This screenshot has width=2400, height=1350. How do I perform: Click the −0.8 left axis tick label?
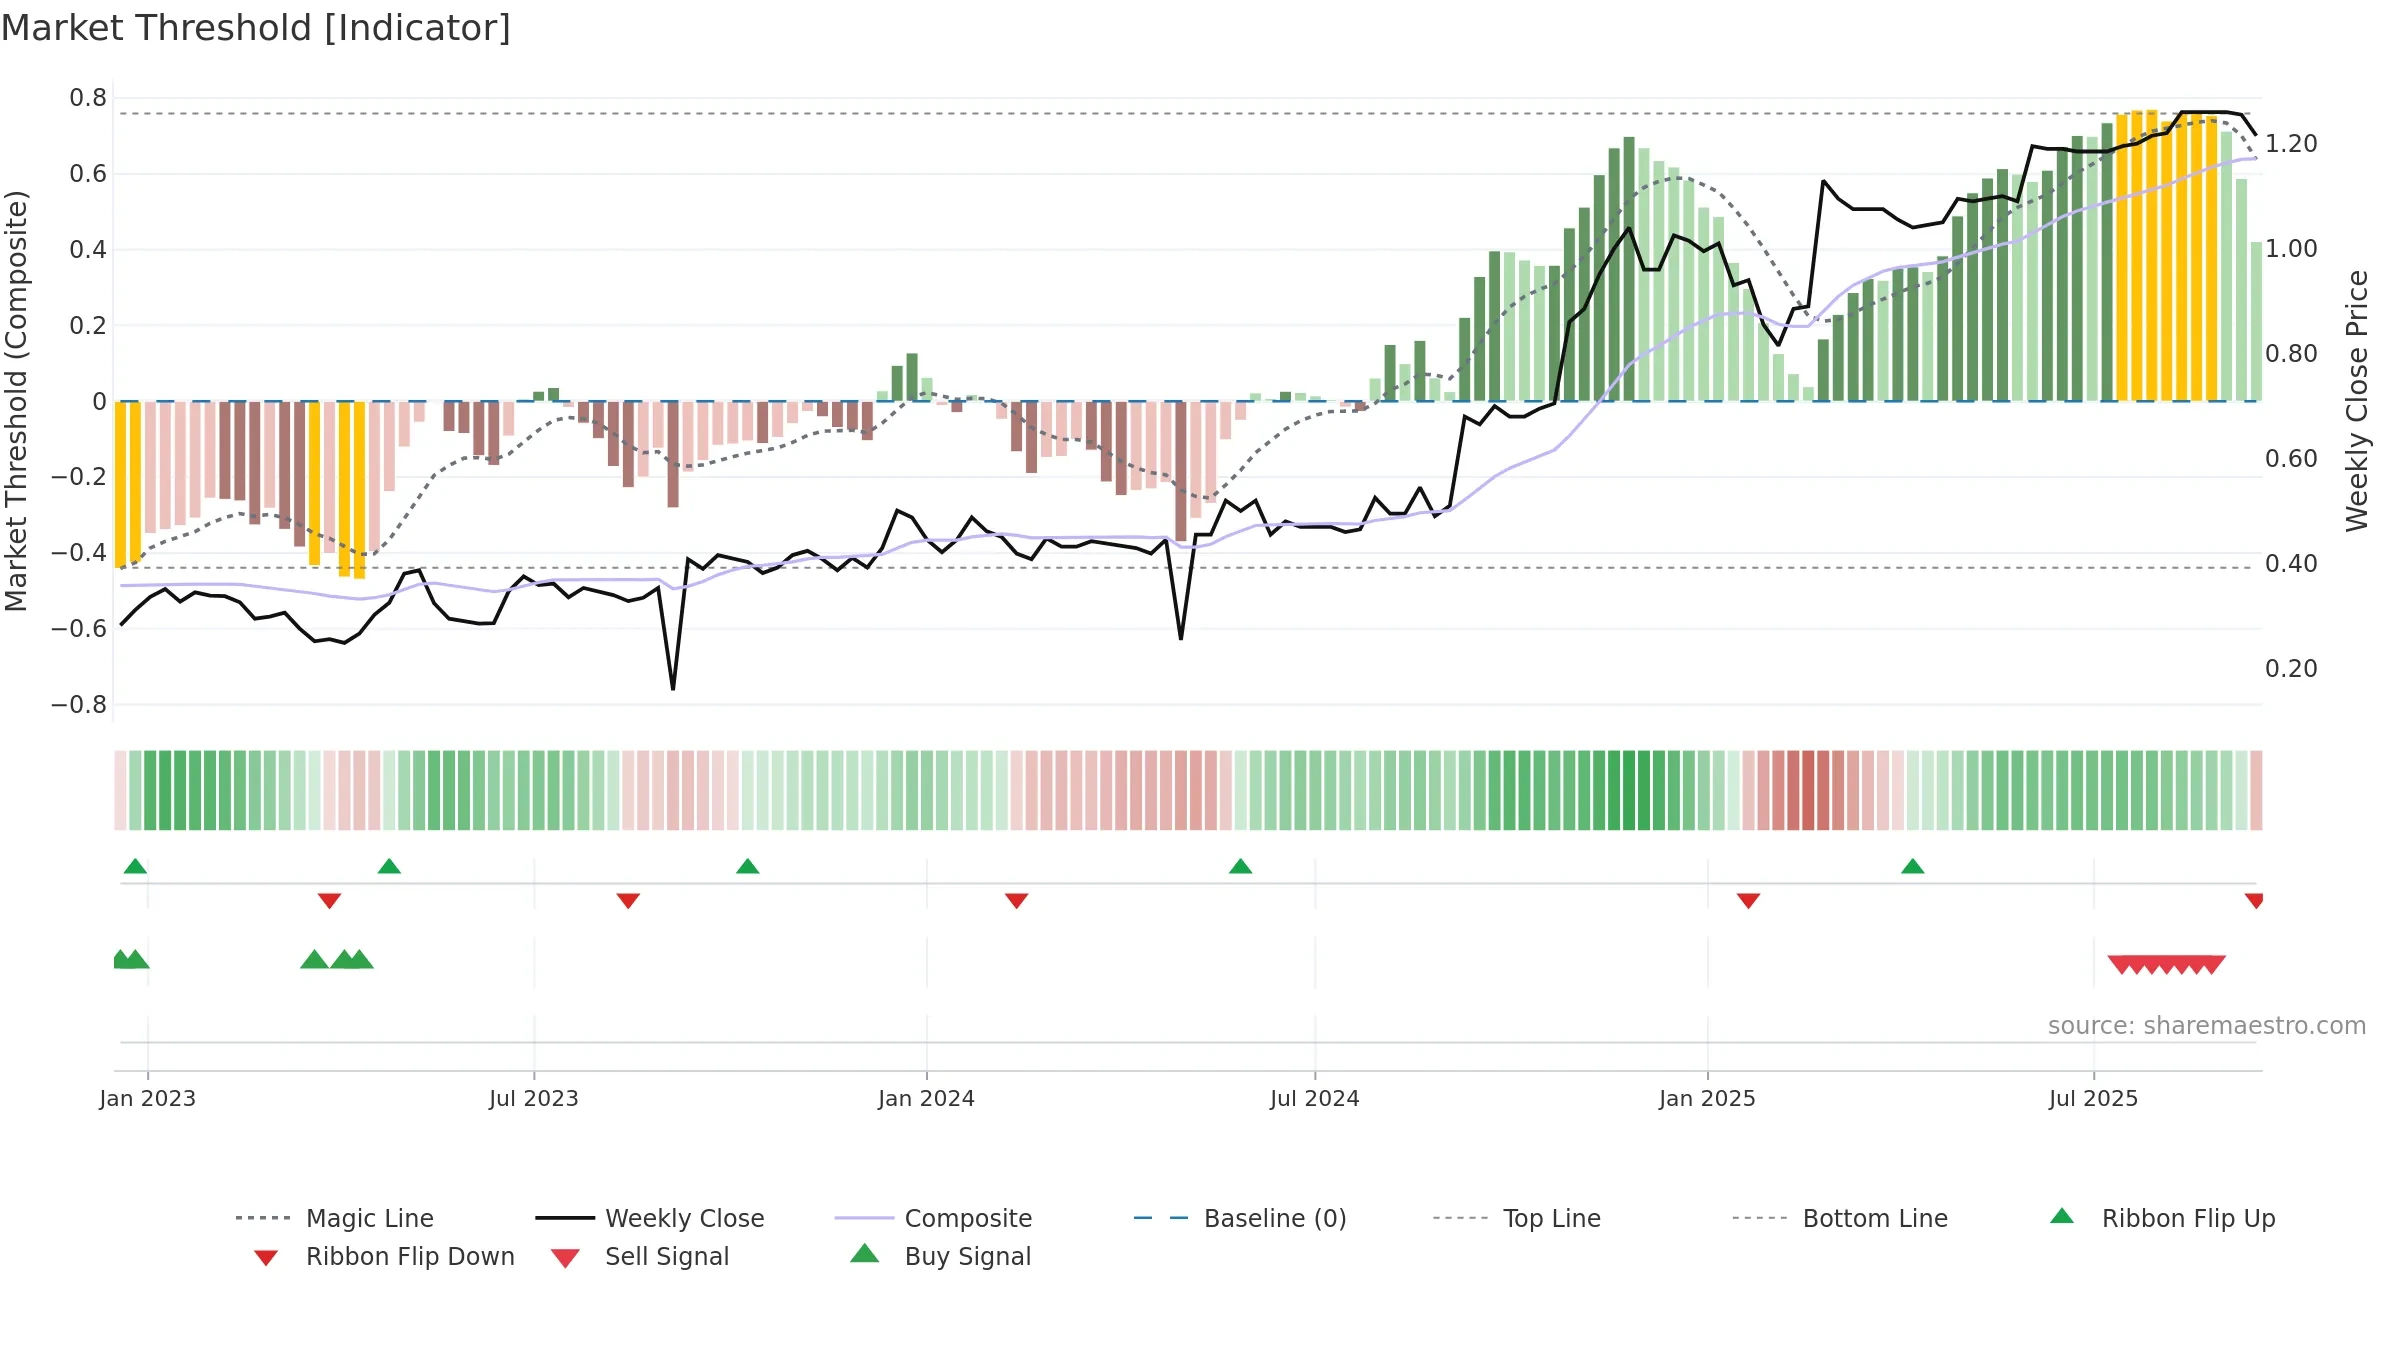79,705
